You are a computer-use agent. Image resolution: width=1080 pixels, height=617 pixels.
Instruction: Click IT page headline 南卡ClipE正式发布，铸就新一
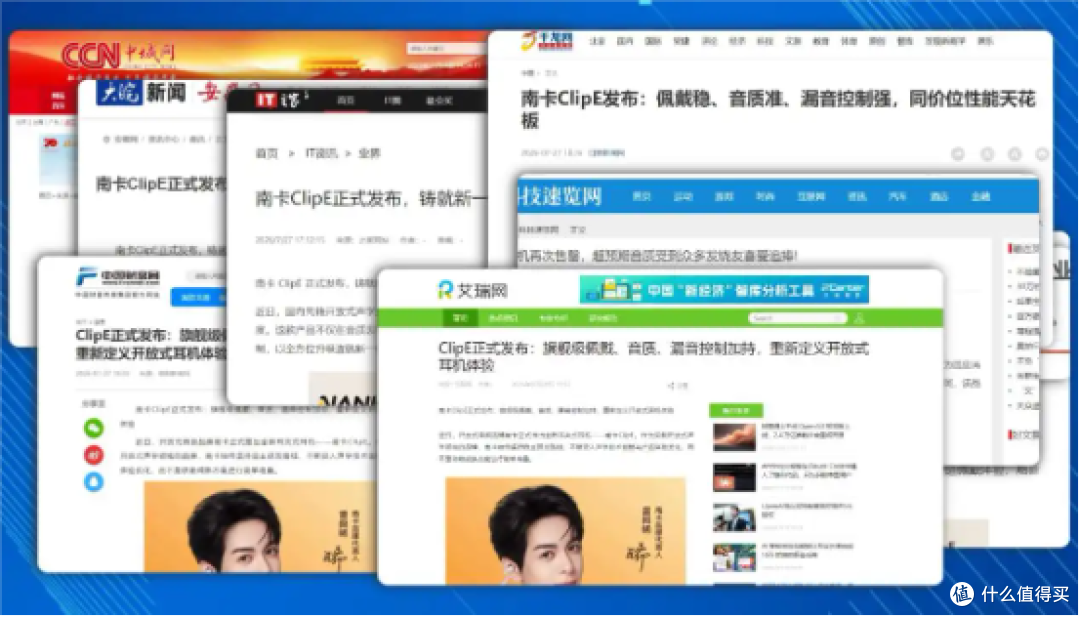coord(371,199)
